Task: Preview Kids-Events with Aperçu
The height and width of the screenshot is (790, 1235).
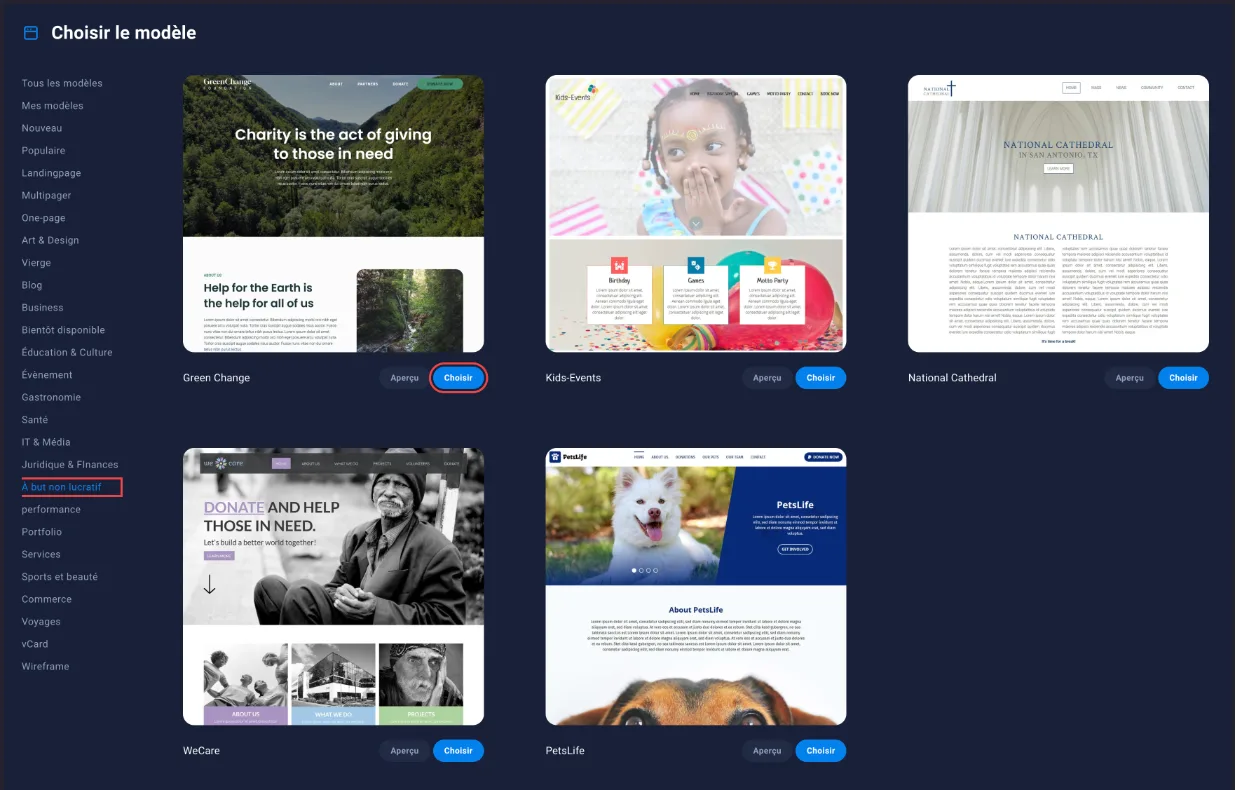Action: [767, 378]
